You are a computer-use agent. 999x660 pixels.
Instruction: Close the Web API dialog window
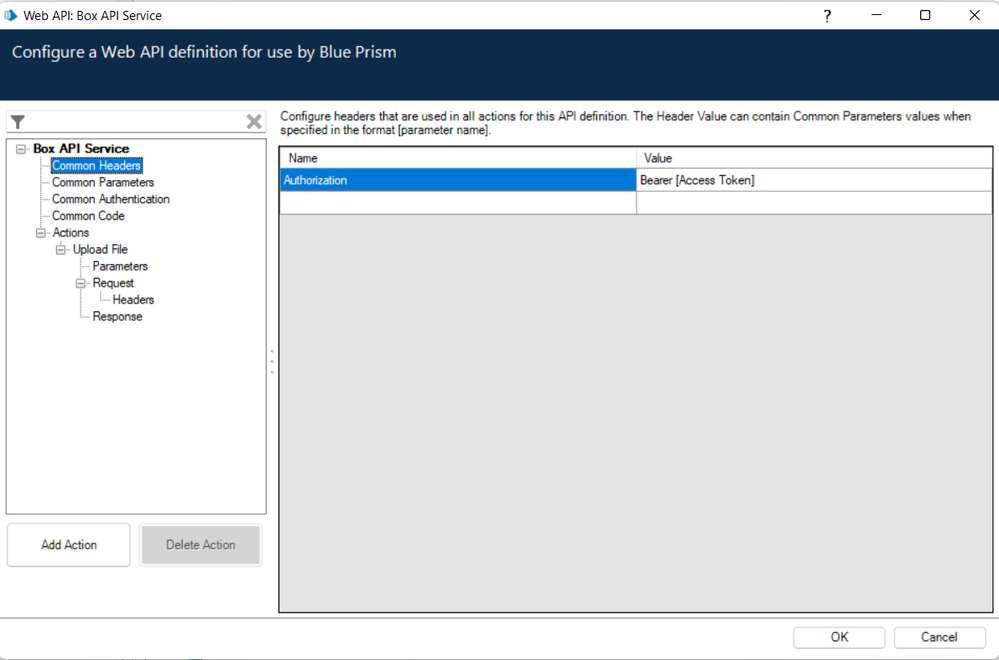pos(974,15)
